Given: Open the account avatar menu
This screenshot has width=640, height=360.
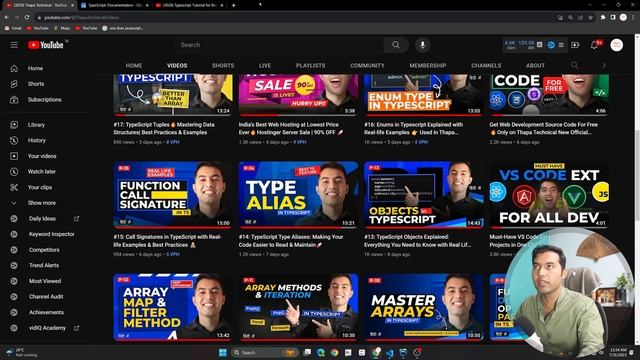Looking at the screenshot, I should point(616,45).
